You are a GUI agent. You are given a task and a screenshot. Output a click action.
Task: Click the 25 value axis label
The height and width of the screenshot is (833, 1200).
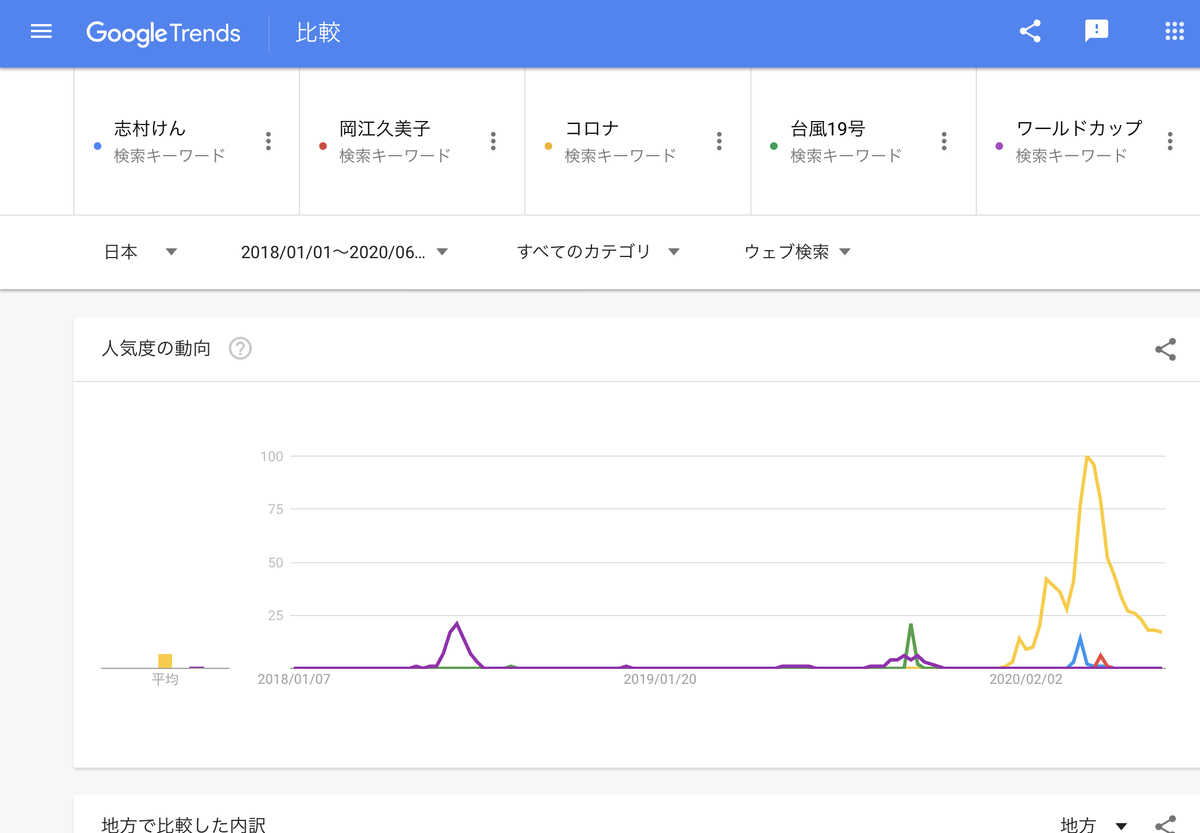click(276, 616)
